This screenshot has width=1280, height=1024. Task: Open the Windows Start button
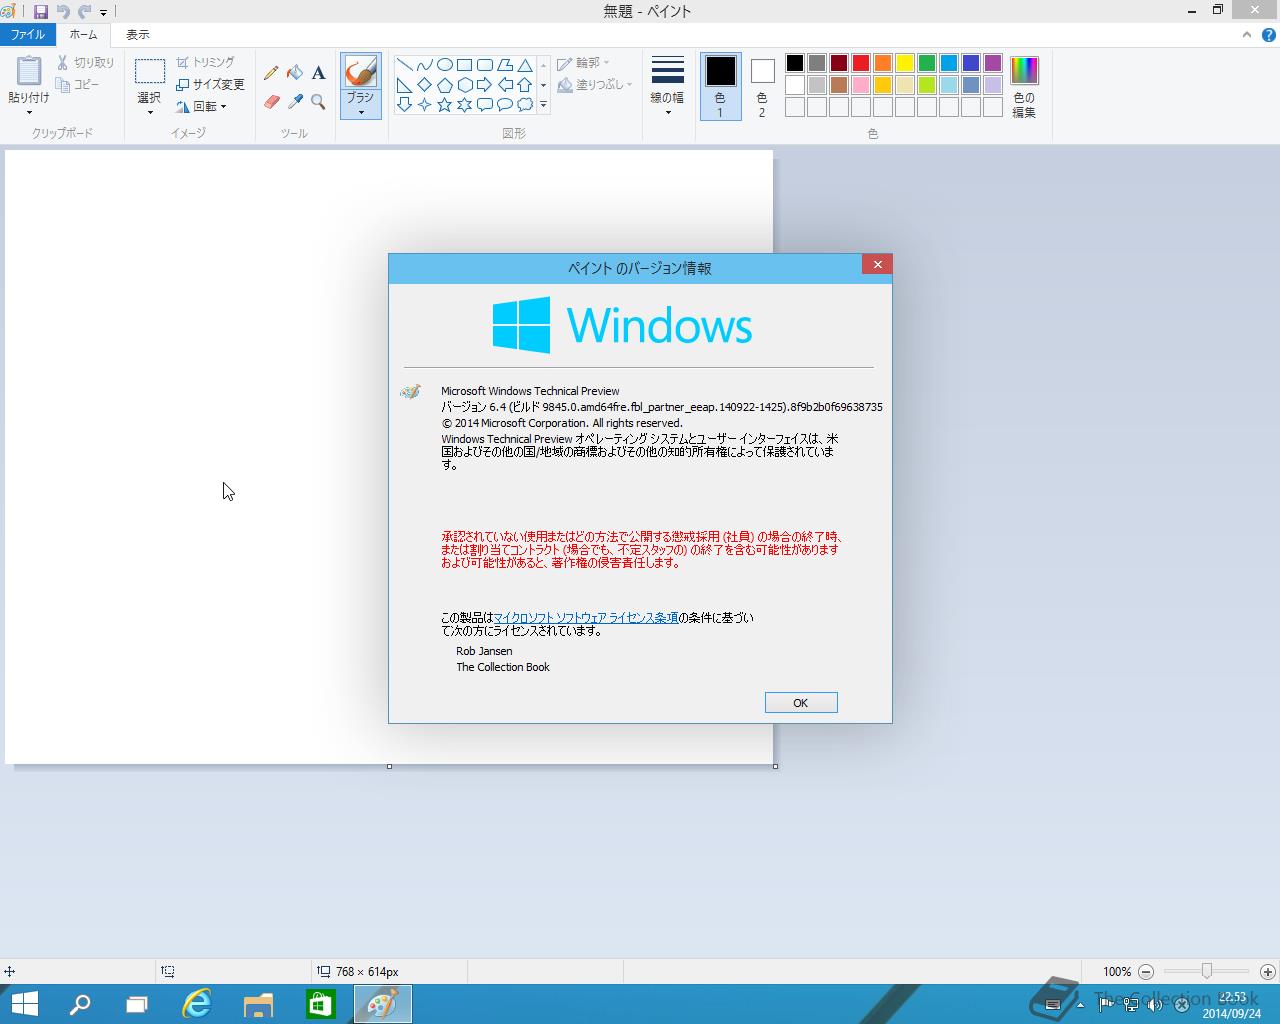click(x=24, y=1004)
